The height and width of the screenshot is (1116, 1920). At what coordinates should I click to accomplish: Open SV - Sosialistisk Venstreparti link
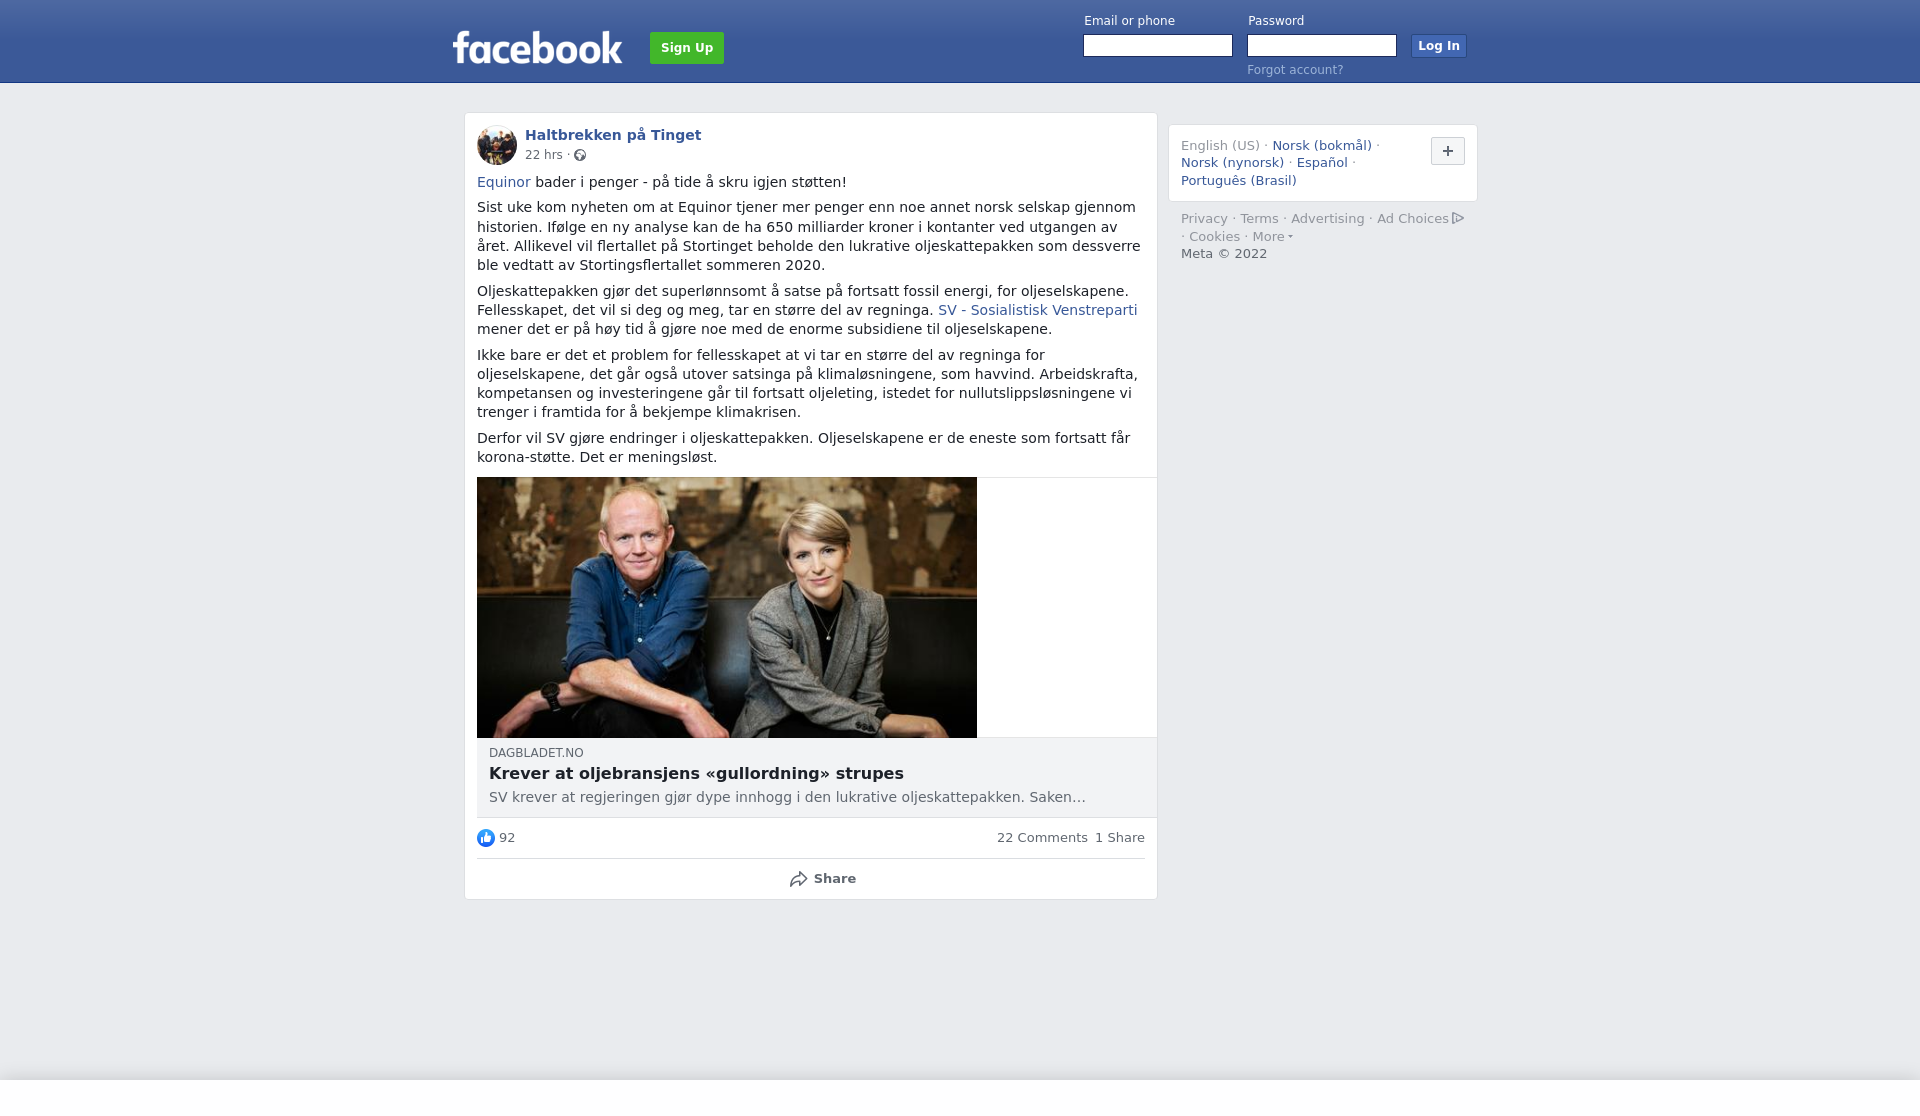pyautogui.click(x=1037, y=310)
